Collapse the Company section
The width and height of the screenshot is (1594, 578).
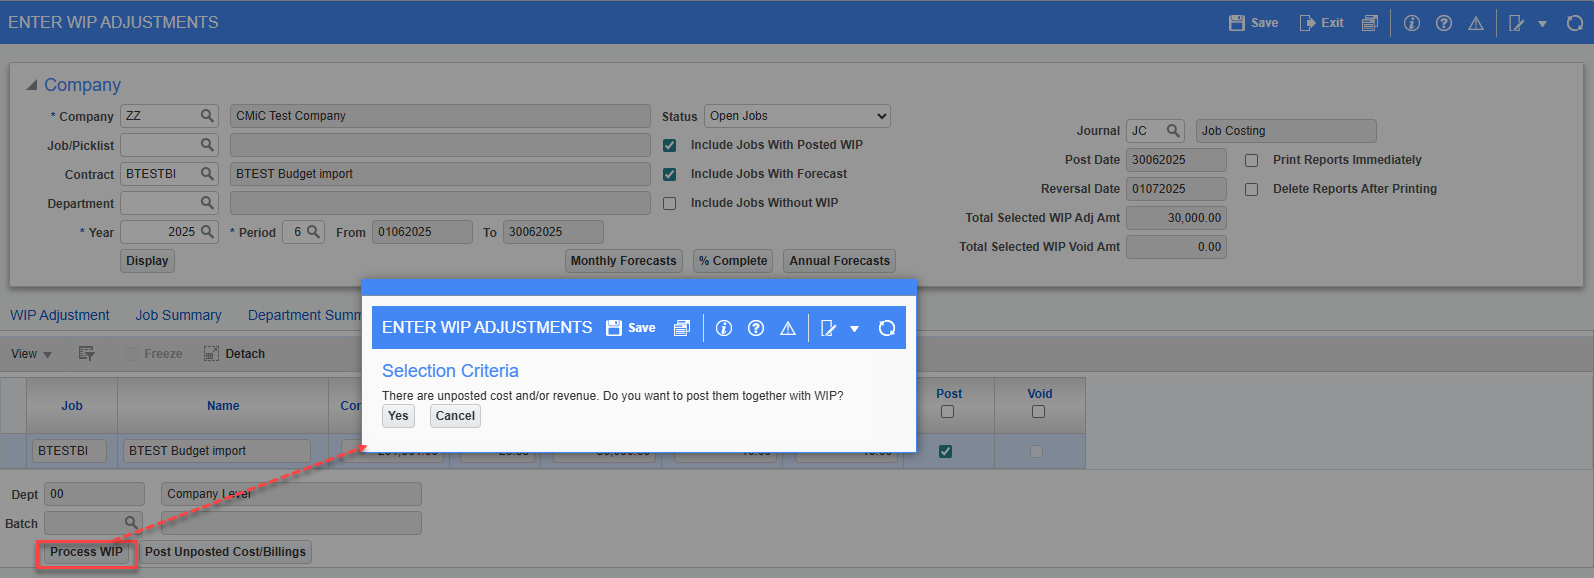pyautogui.click(x=32, y=85)
